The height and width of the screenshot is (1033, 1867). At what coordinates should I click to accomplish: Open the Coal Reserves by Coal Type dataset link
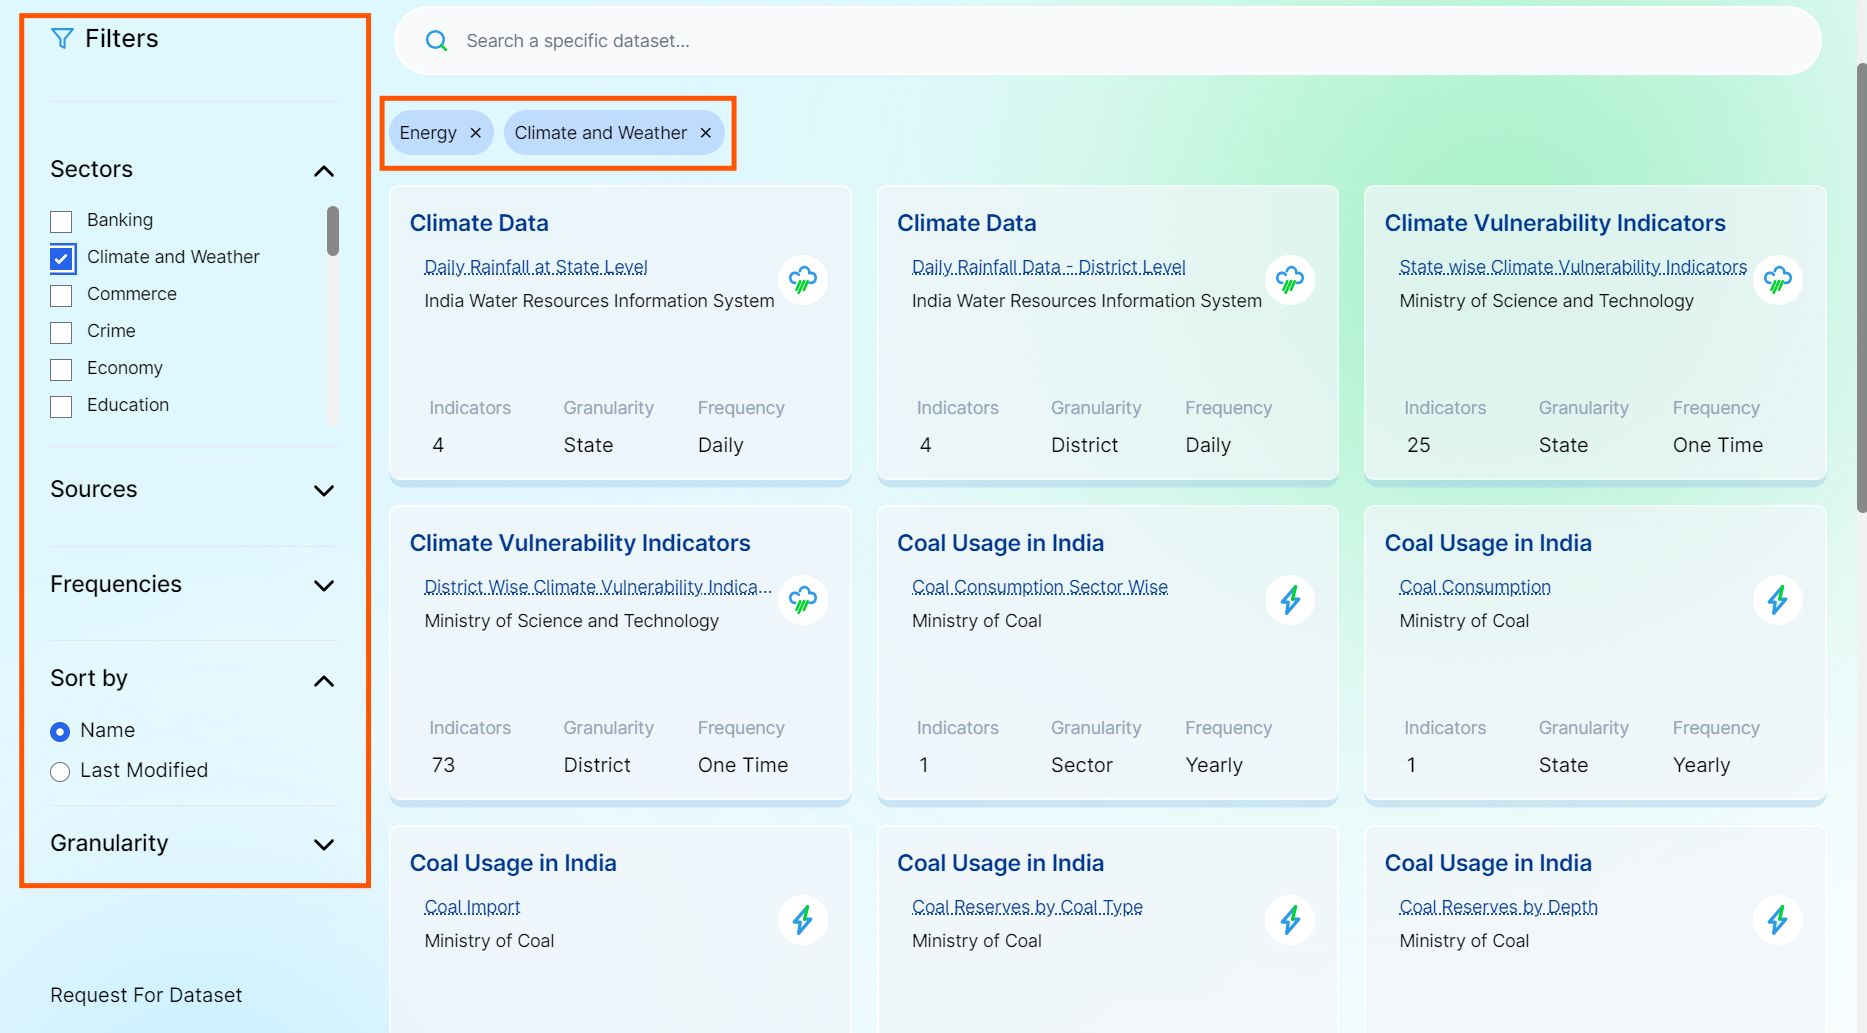click(1027, 907)
